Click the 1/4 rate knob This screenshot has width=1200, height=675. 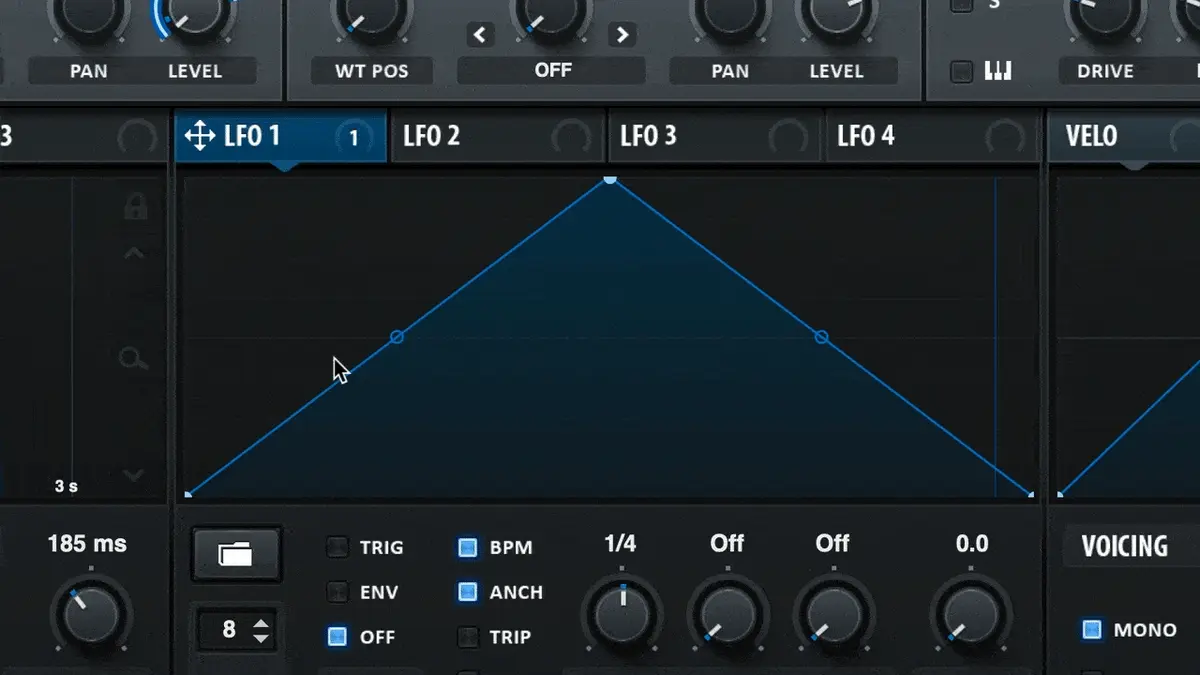click(x=622, y=613)
